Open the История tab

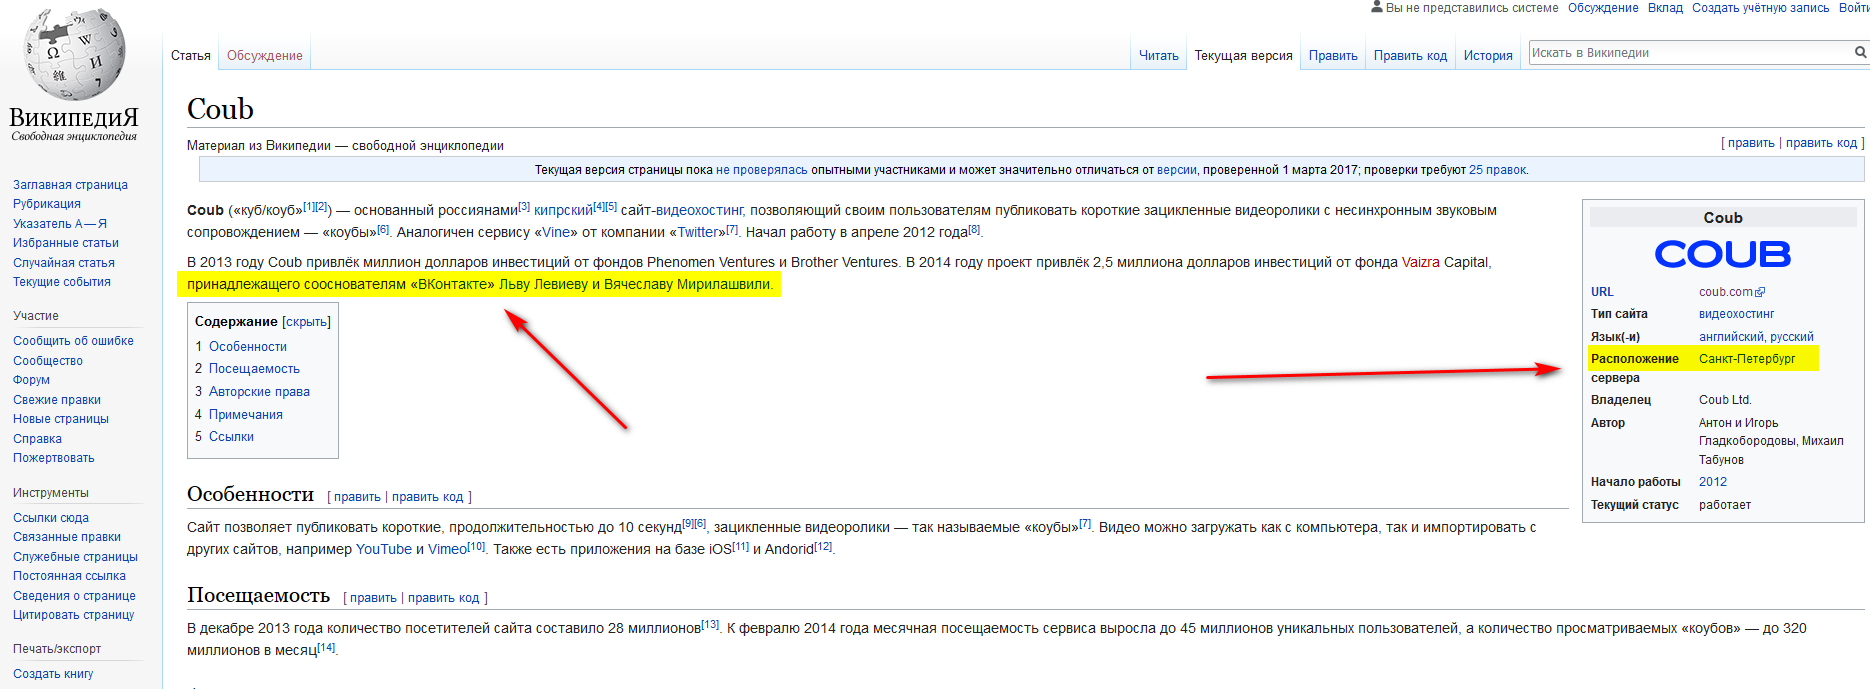(1488, 56)
